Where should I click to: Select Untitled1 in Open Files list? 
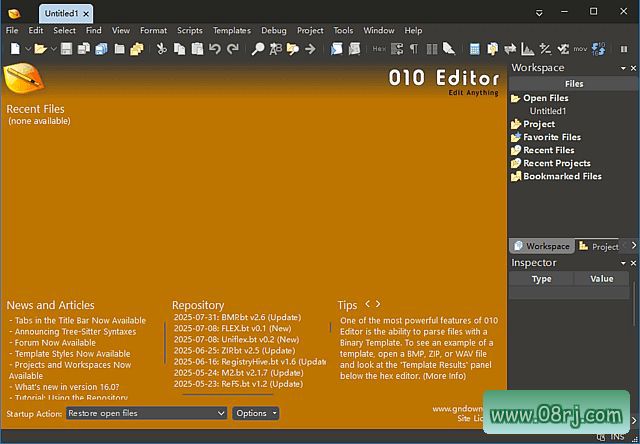coord(549,111)
